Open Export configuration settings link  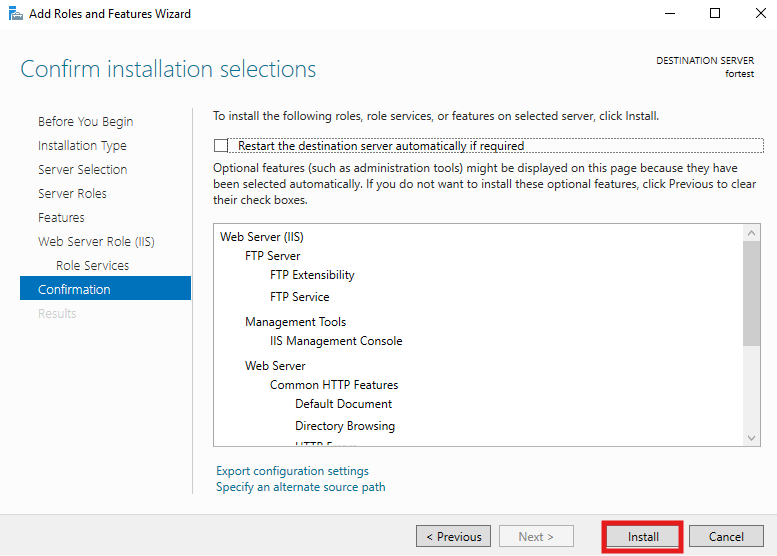click(x=292, y=471)
